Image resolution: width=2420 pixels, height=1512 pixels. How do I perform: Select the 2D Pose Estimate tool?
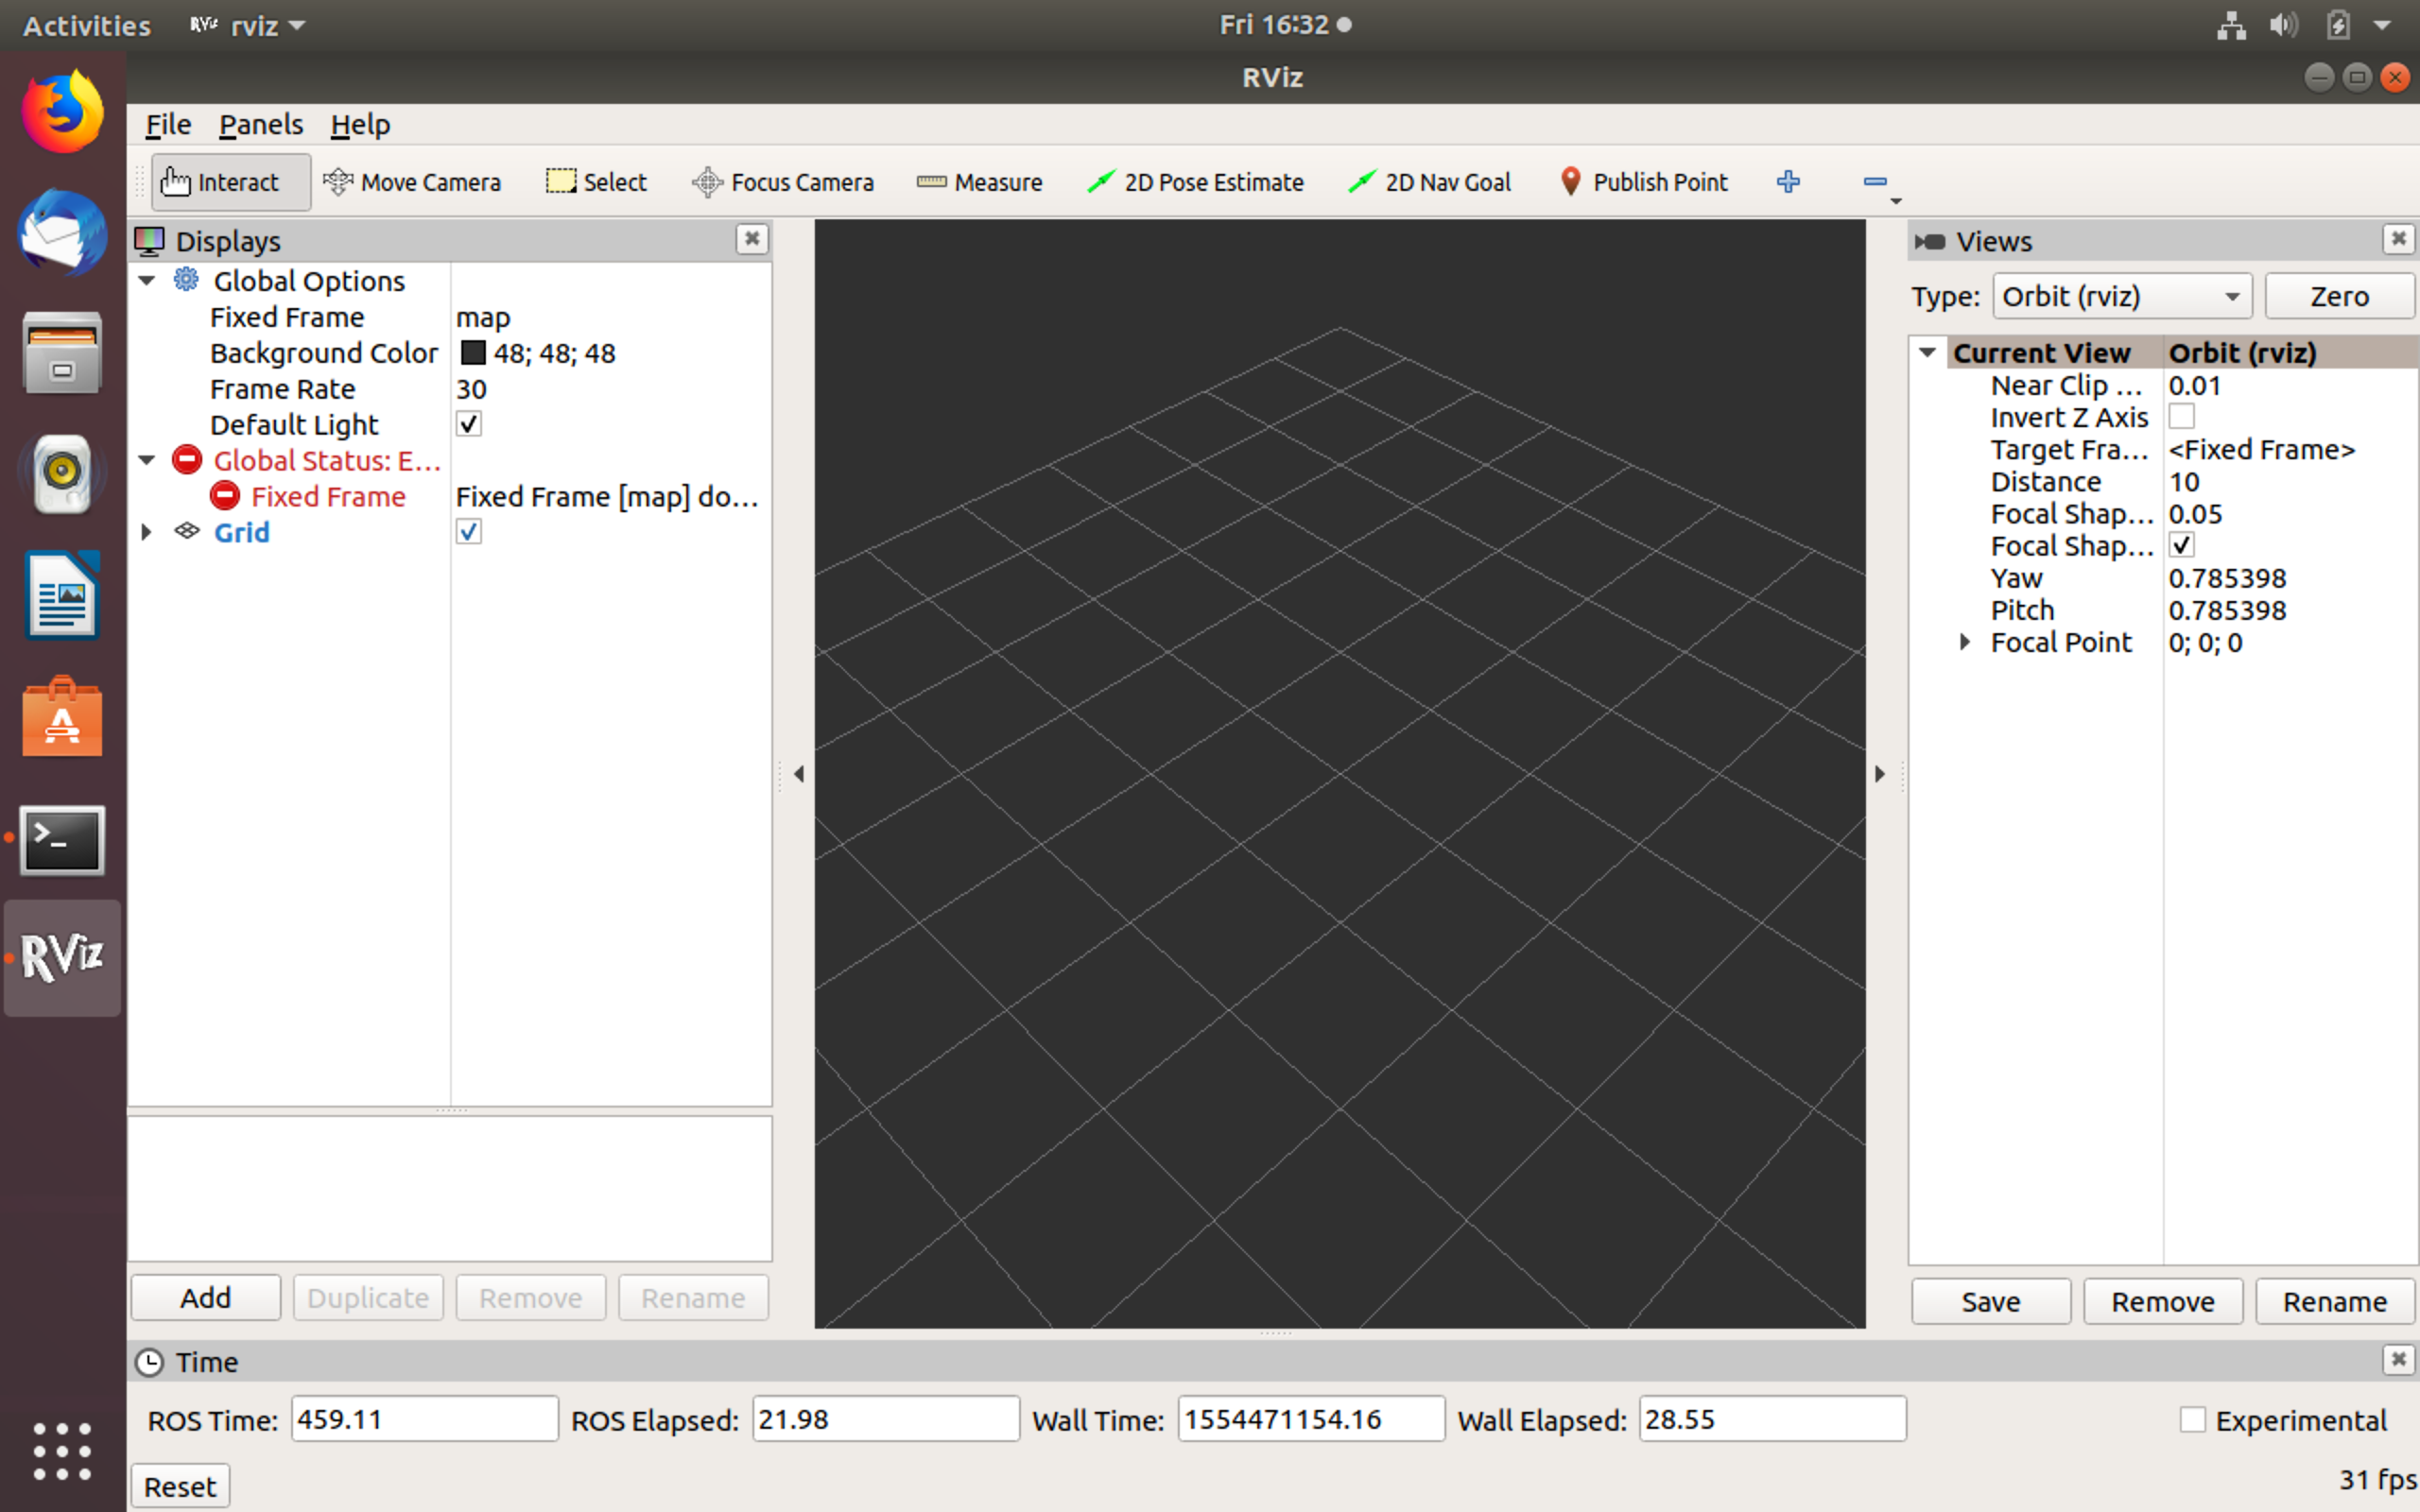pyautogui.click(x=1196, y=182)
